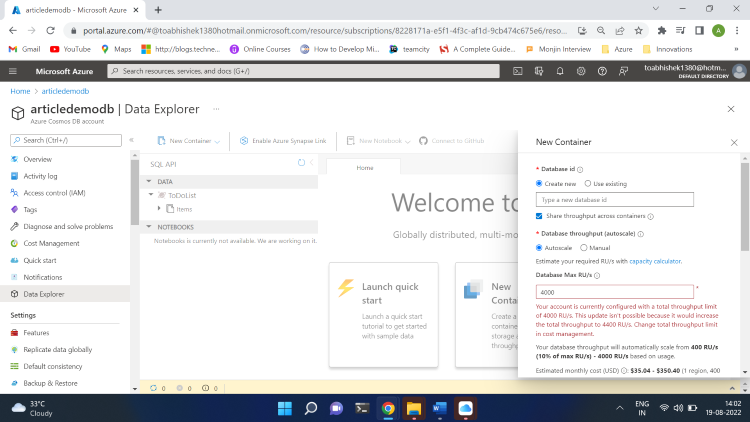
Task: Select Create new database radio
Action: coord(539,184)
